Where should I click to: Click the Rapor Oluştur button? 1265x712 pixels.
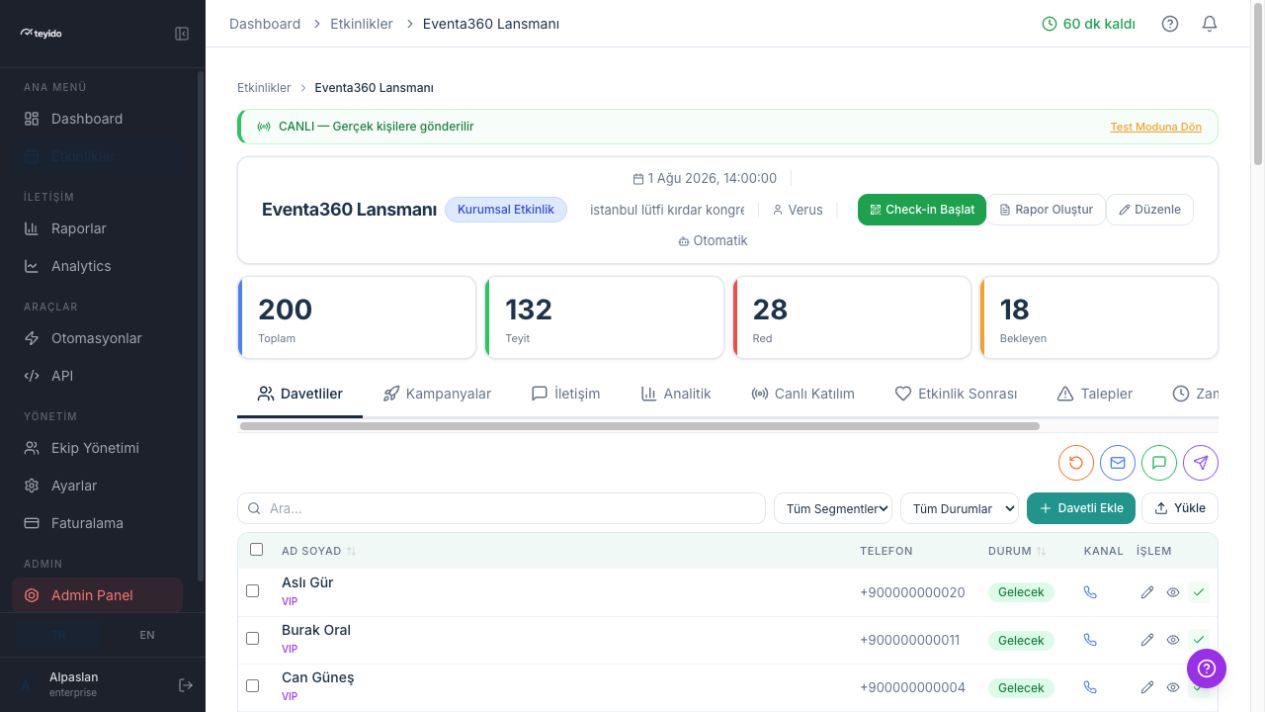click(x=1046, y=210)
